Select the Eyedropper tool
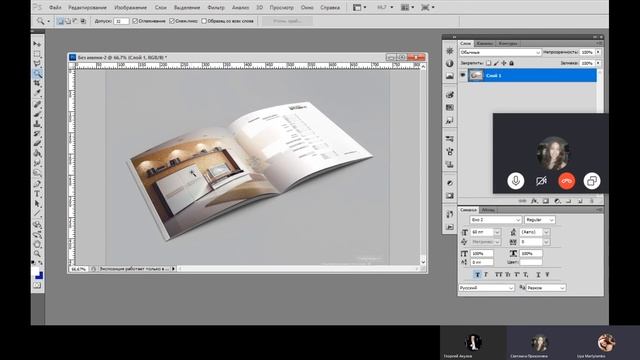Screen dimensions: 640x360 click(37, 93)
